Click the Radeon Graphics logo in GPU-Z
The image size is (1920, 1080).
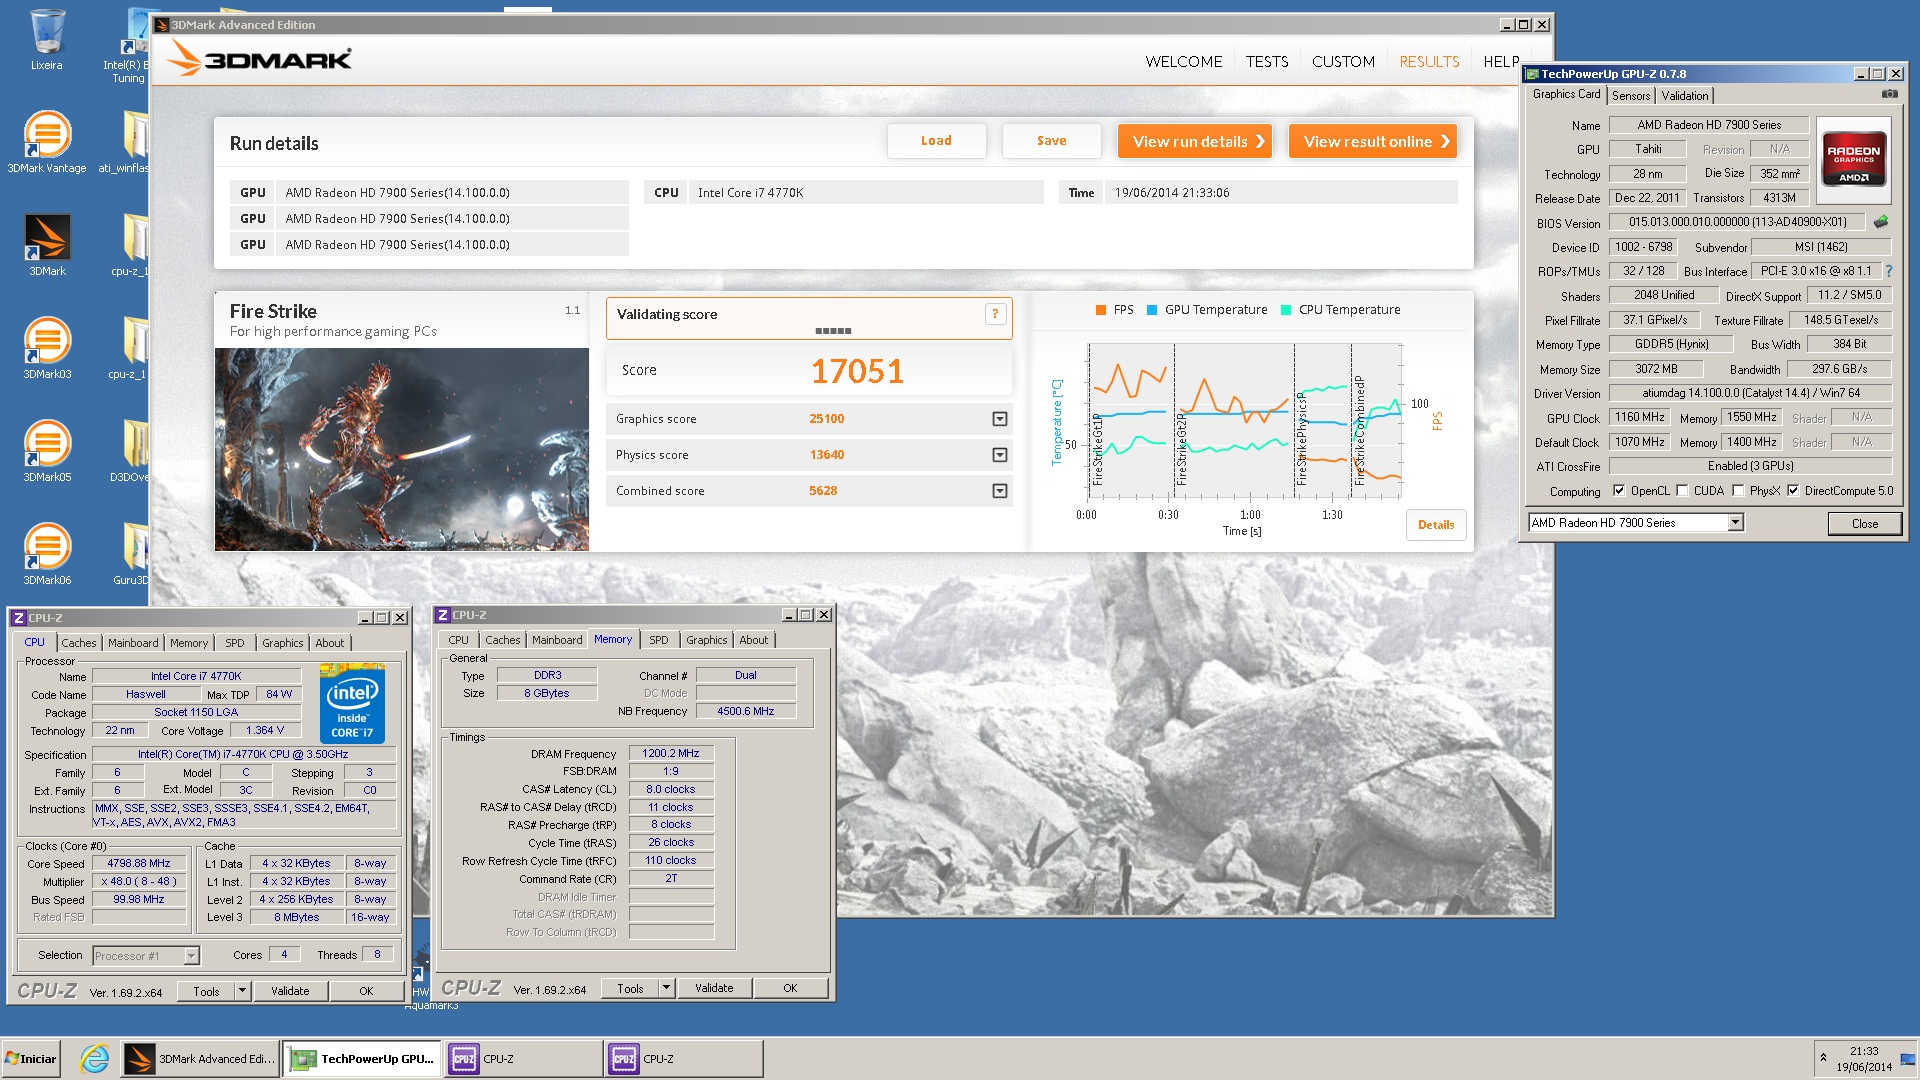1853,158
